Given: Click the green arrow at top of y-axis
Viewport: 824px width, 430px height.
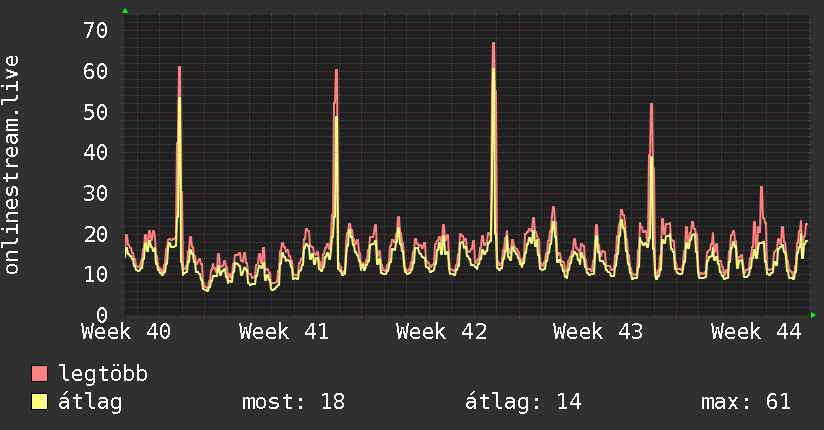Looking at the screenshot, I should [x=125, y=11].
